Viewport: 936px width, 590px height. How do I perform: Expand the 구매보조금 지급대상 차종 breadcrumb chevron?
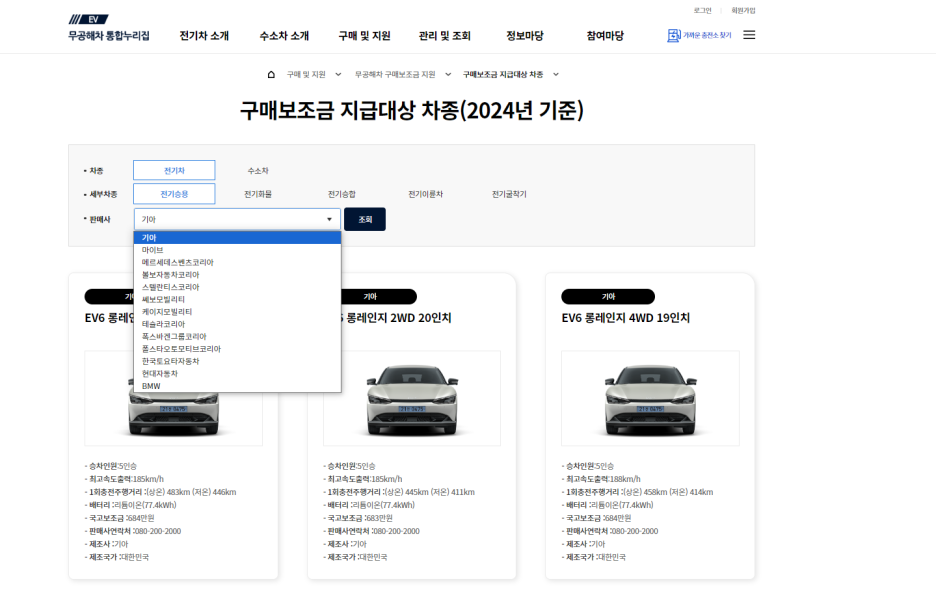pyautogui.click(x=556, y=75)
